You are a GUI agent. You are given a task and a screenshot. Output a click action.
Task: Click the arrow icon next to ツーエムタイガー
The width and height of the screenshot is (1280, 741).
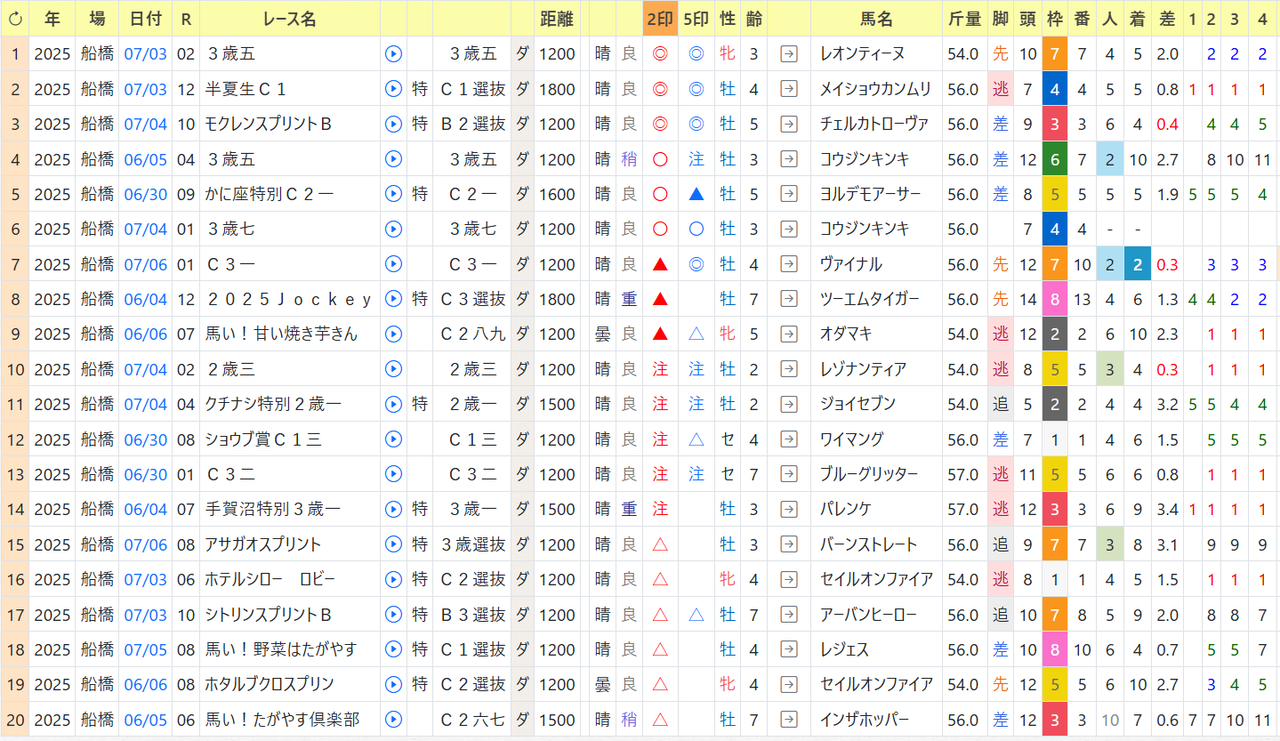tap(789, 299)
